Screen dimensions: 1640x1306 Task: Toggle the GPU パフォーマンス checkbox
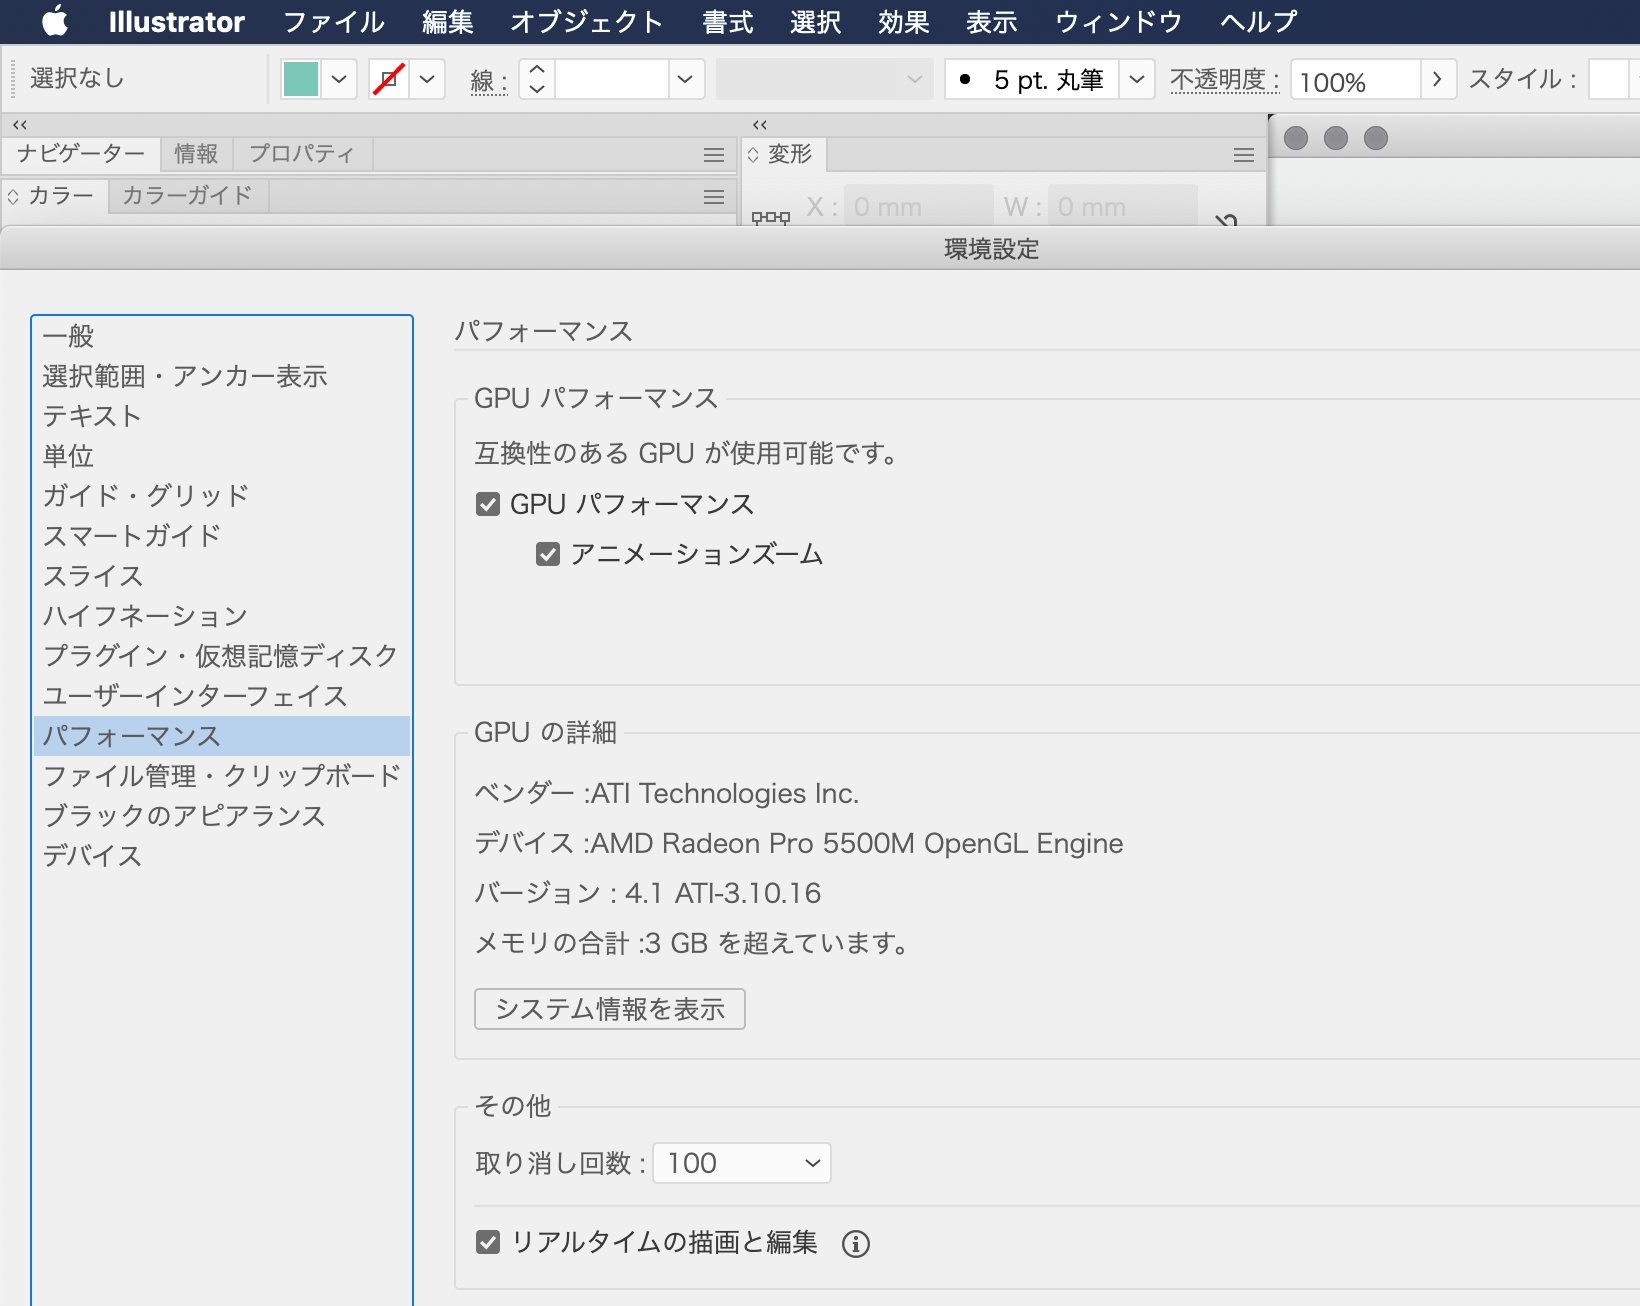click(x=488, y=504)
